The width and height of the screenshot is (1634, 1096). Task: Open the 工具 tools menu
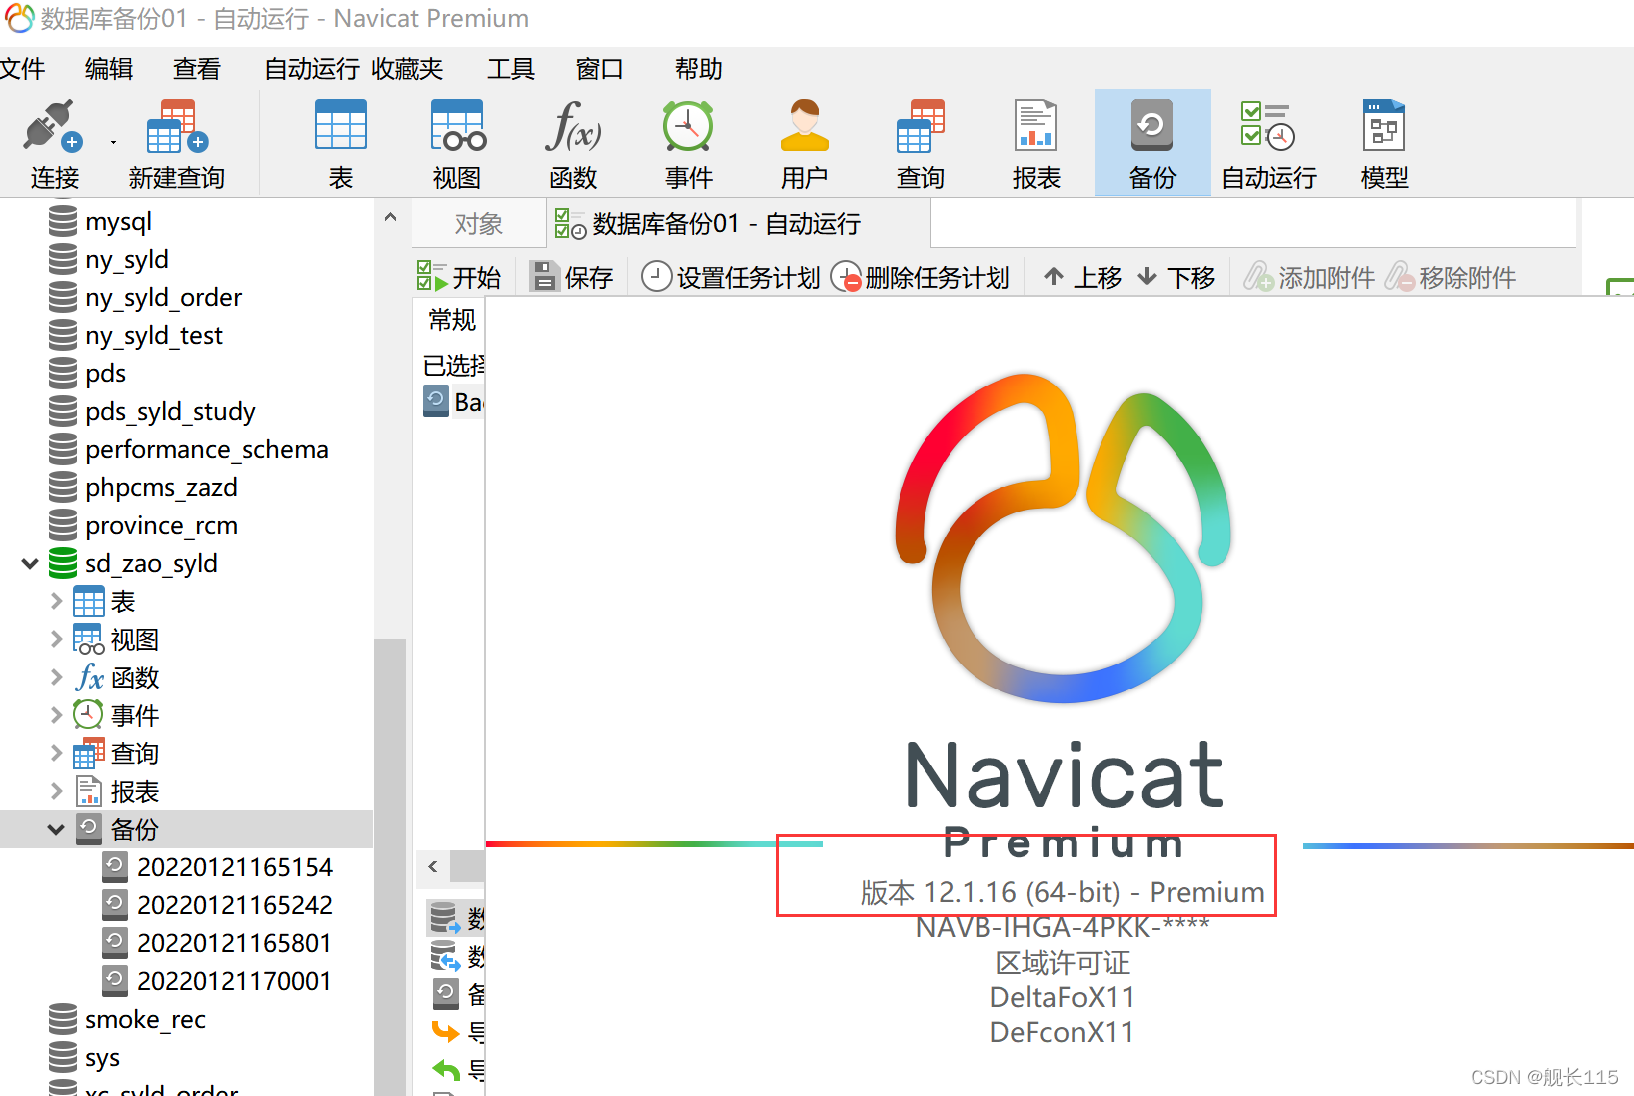[511, 69]
